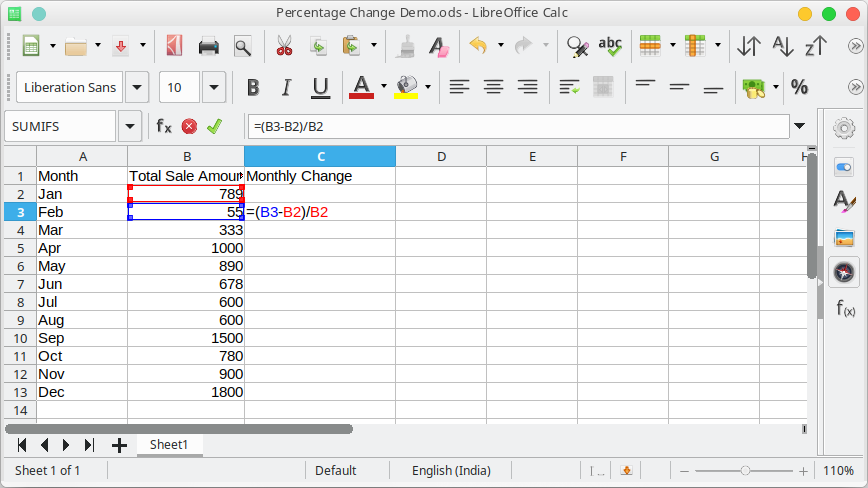Toggle Underline formatting
The height and width of the screenshot is (488, 868).
tap(320, 88)
